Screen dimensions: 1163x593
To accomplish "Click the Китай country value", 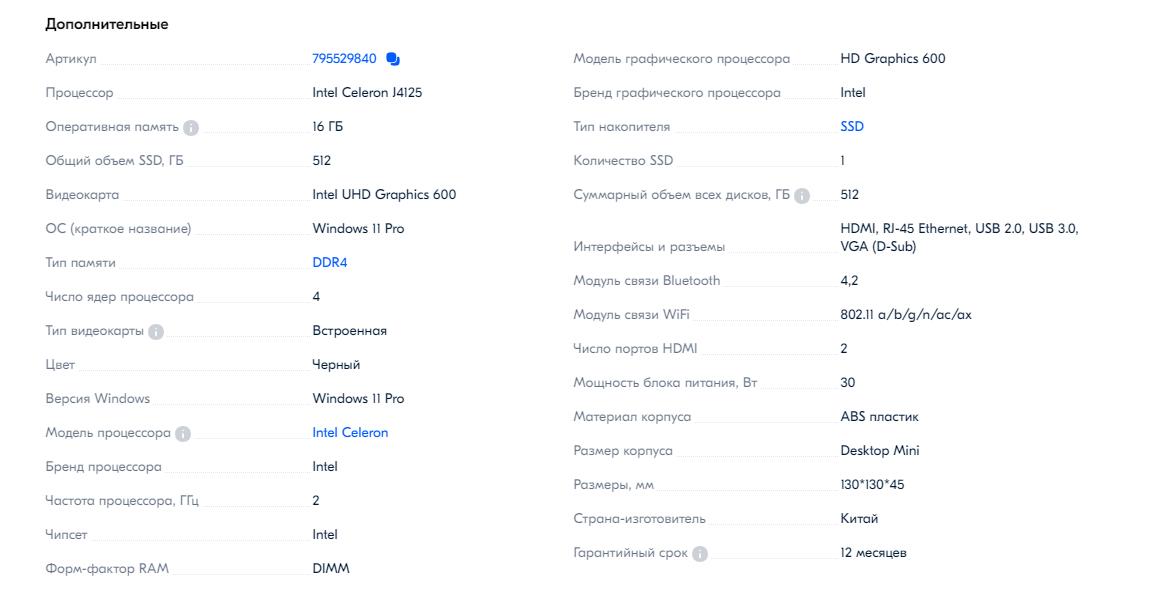I will point(859,519).
